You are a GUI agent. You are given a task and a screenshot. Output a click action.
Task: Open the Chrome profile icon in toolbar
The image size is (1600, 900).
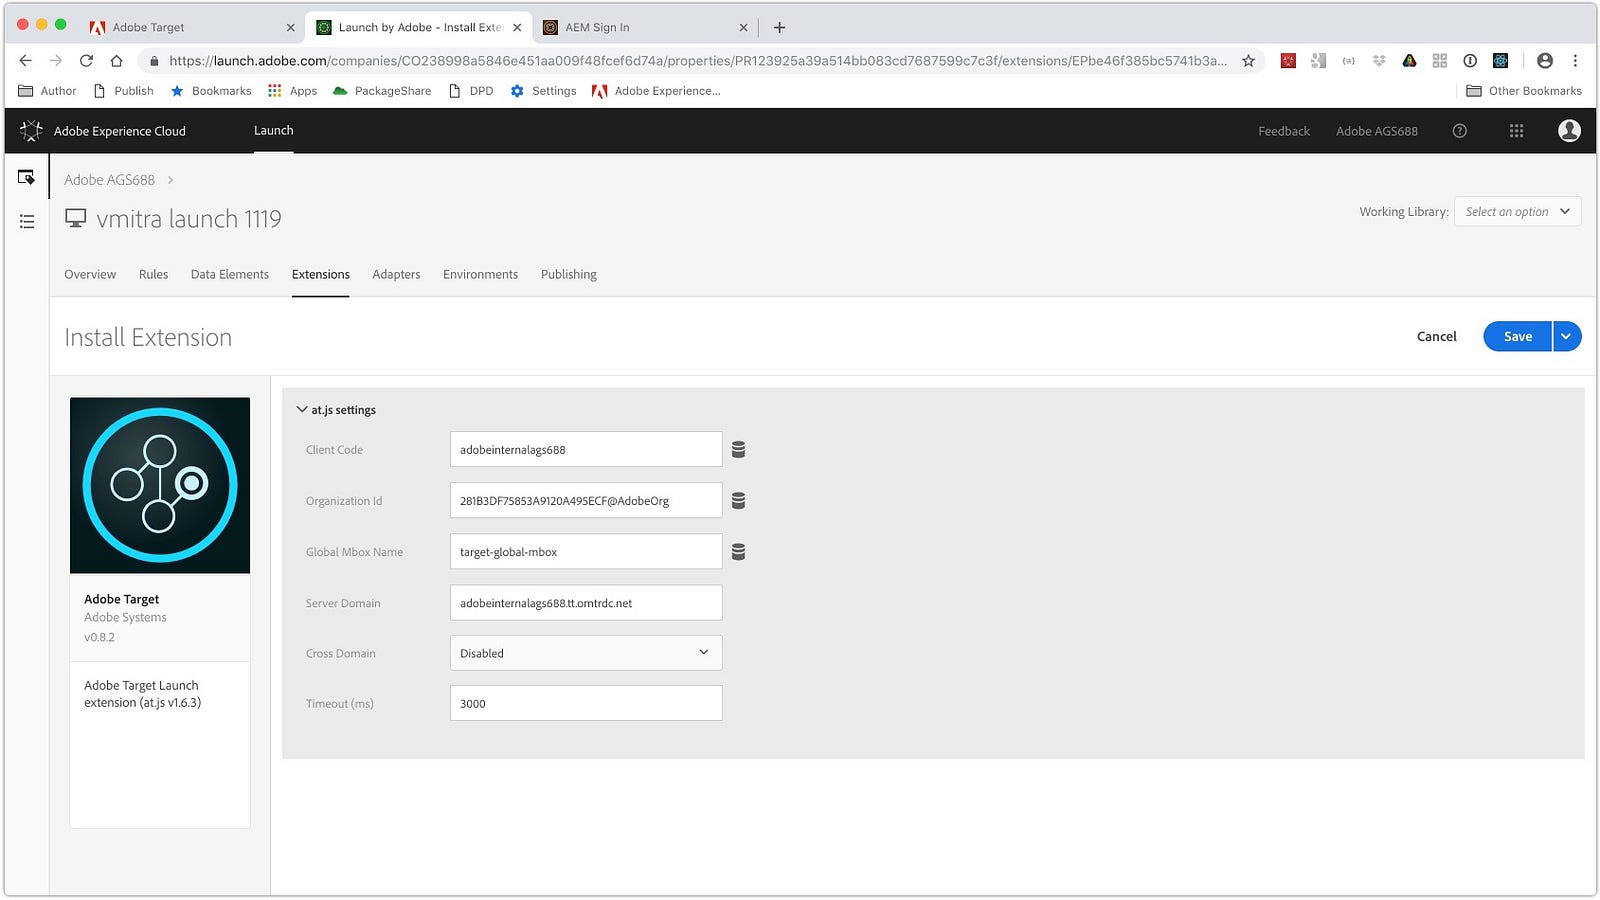(x=1545, y=61)
